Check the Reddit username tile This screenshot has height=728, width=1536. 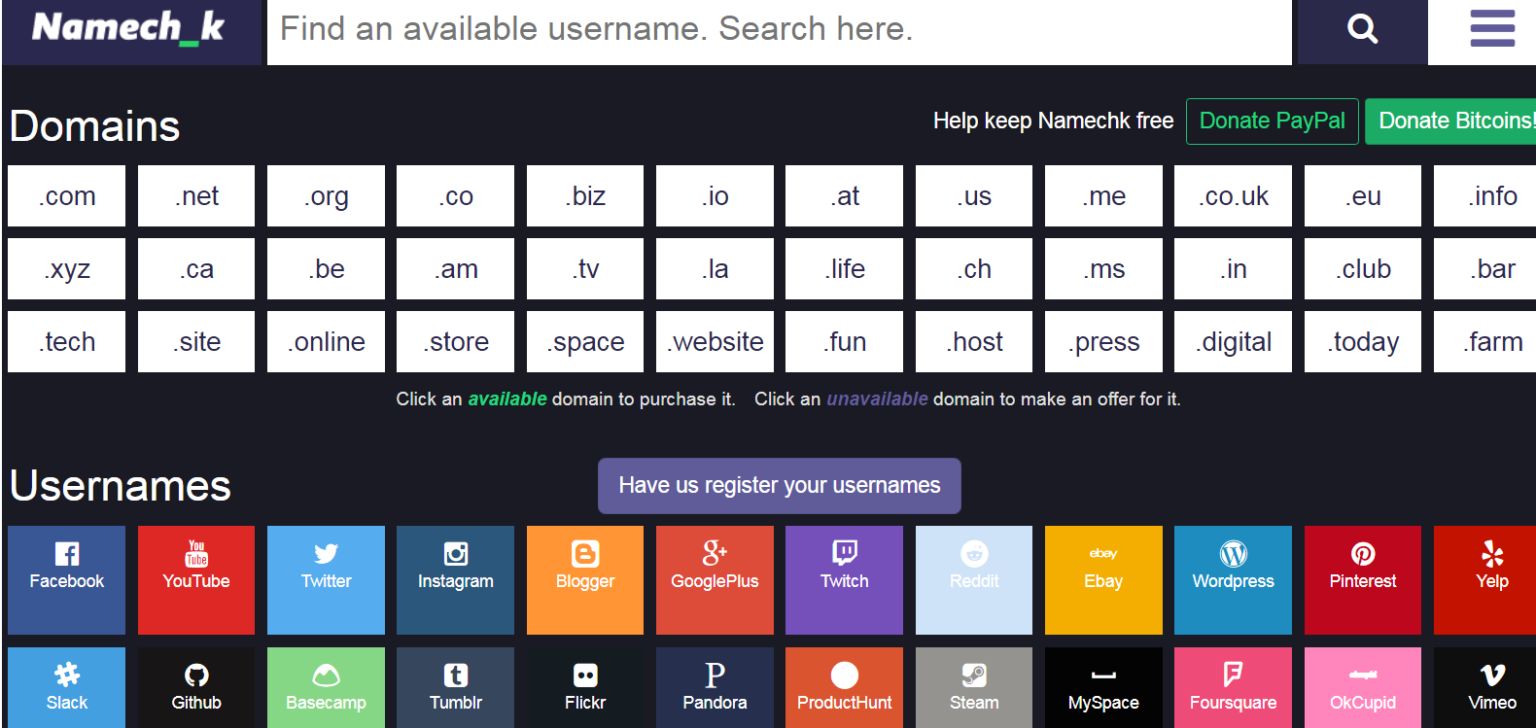974,580
